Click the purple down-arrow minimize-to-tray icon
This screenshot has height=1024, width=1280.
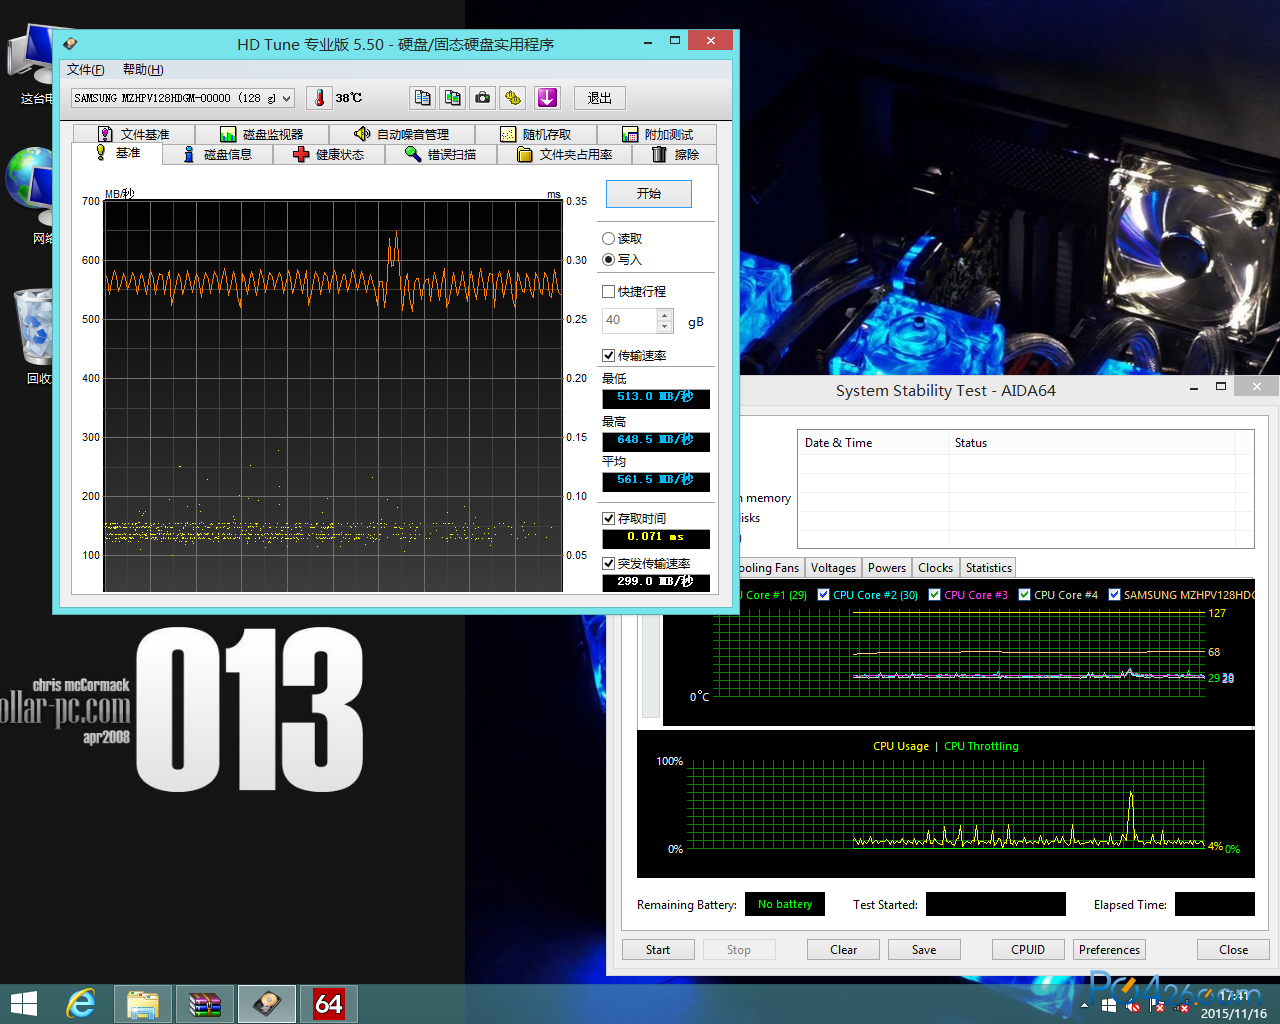click(x=547, y=98)
